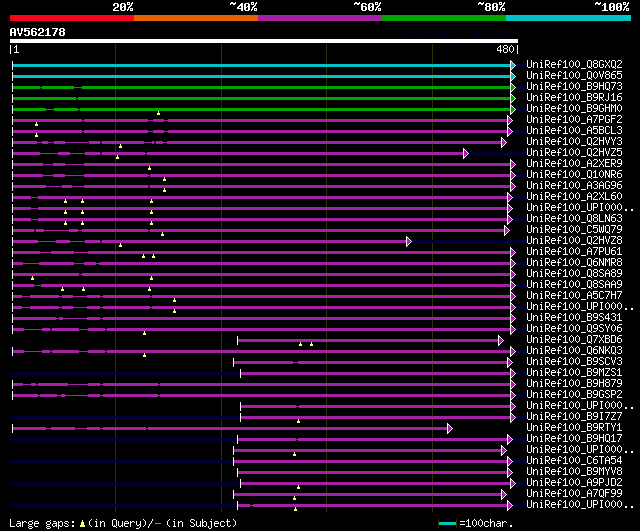Click the UniRef100_A2XL60 label
The width and height of the screenshot is (640, 531).
[574, 197]
